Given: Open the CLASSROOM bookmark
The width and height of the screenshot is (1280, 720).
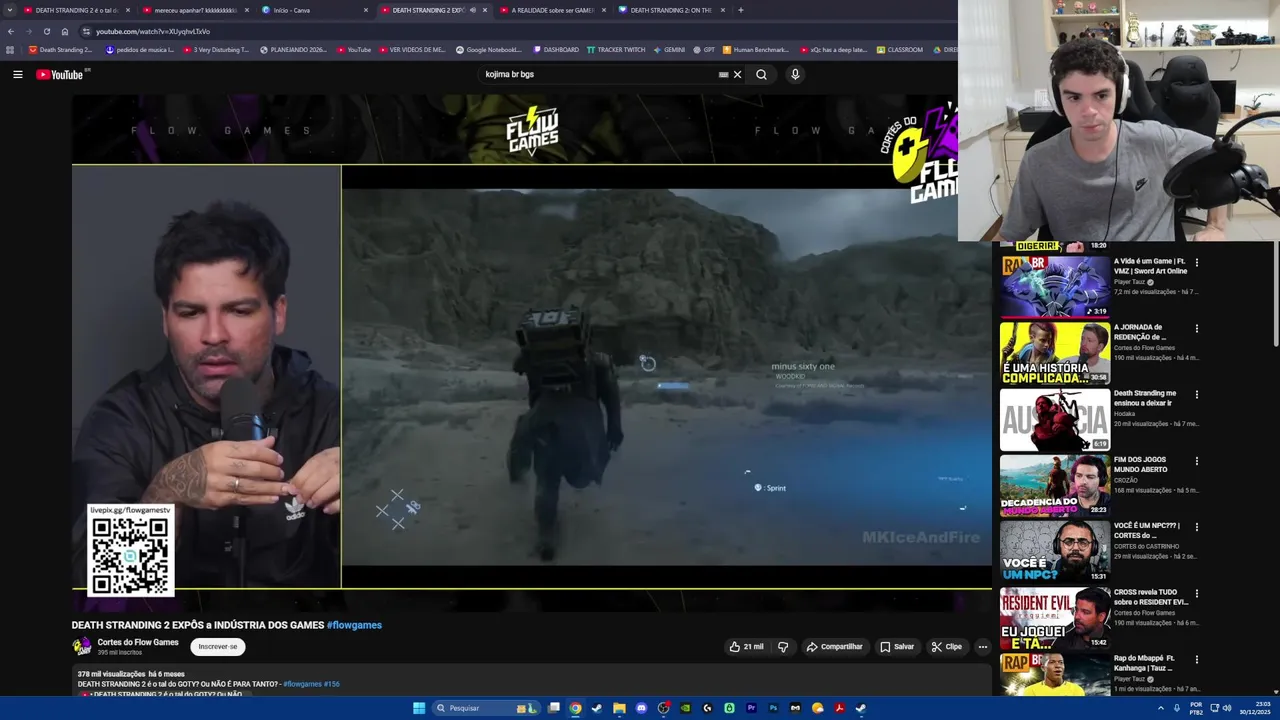Looking at the screenshot, I should [x=899, y=49].
